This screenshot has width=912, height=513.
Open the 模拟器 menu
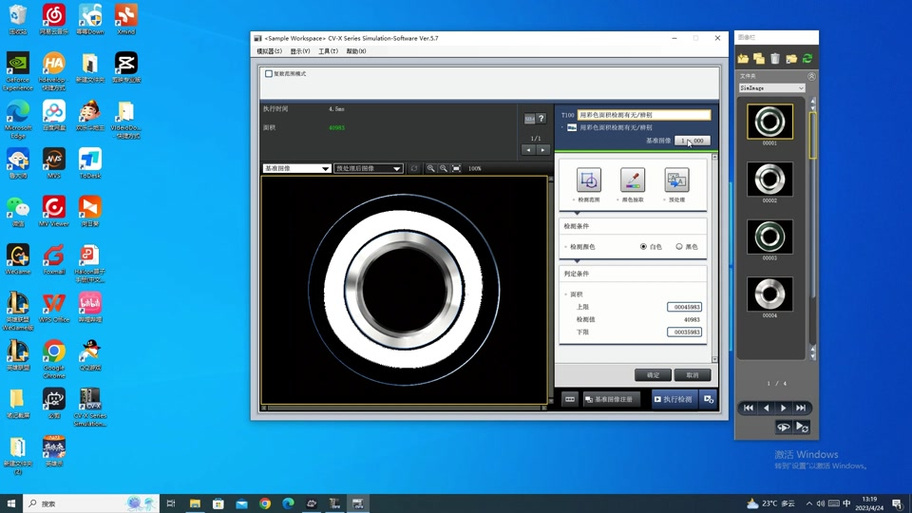click(x=269, y=51)
